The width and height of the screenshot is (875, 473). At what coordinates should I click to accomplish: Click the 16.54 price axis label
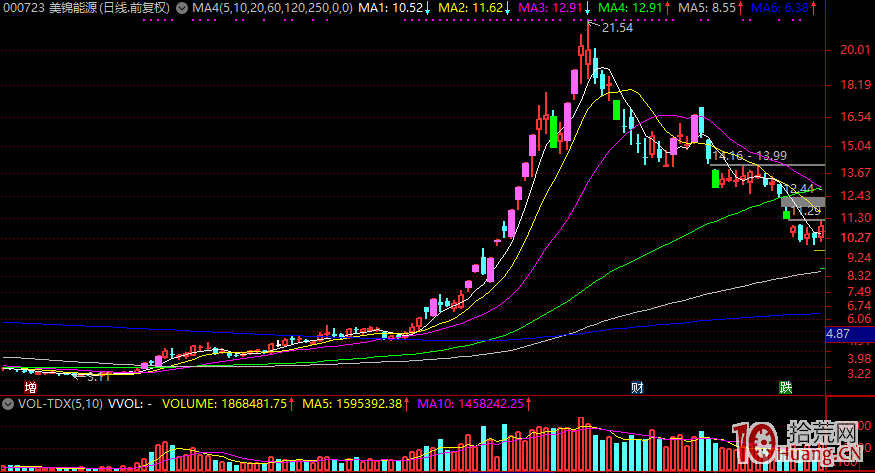(x=855, y=117)
